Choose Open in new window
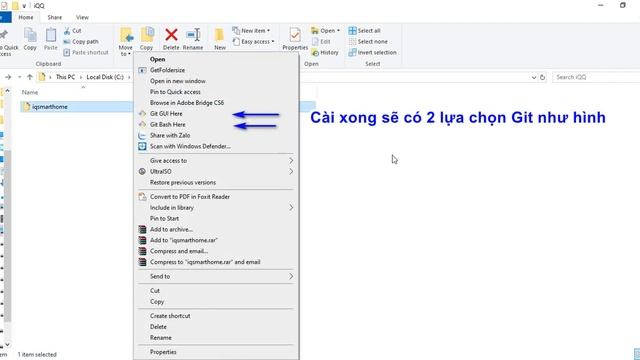Viewport: 640px width, 360px height. (217, 81)
